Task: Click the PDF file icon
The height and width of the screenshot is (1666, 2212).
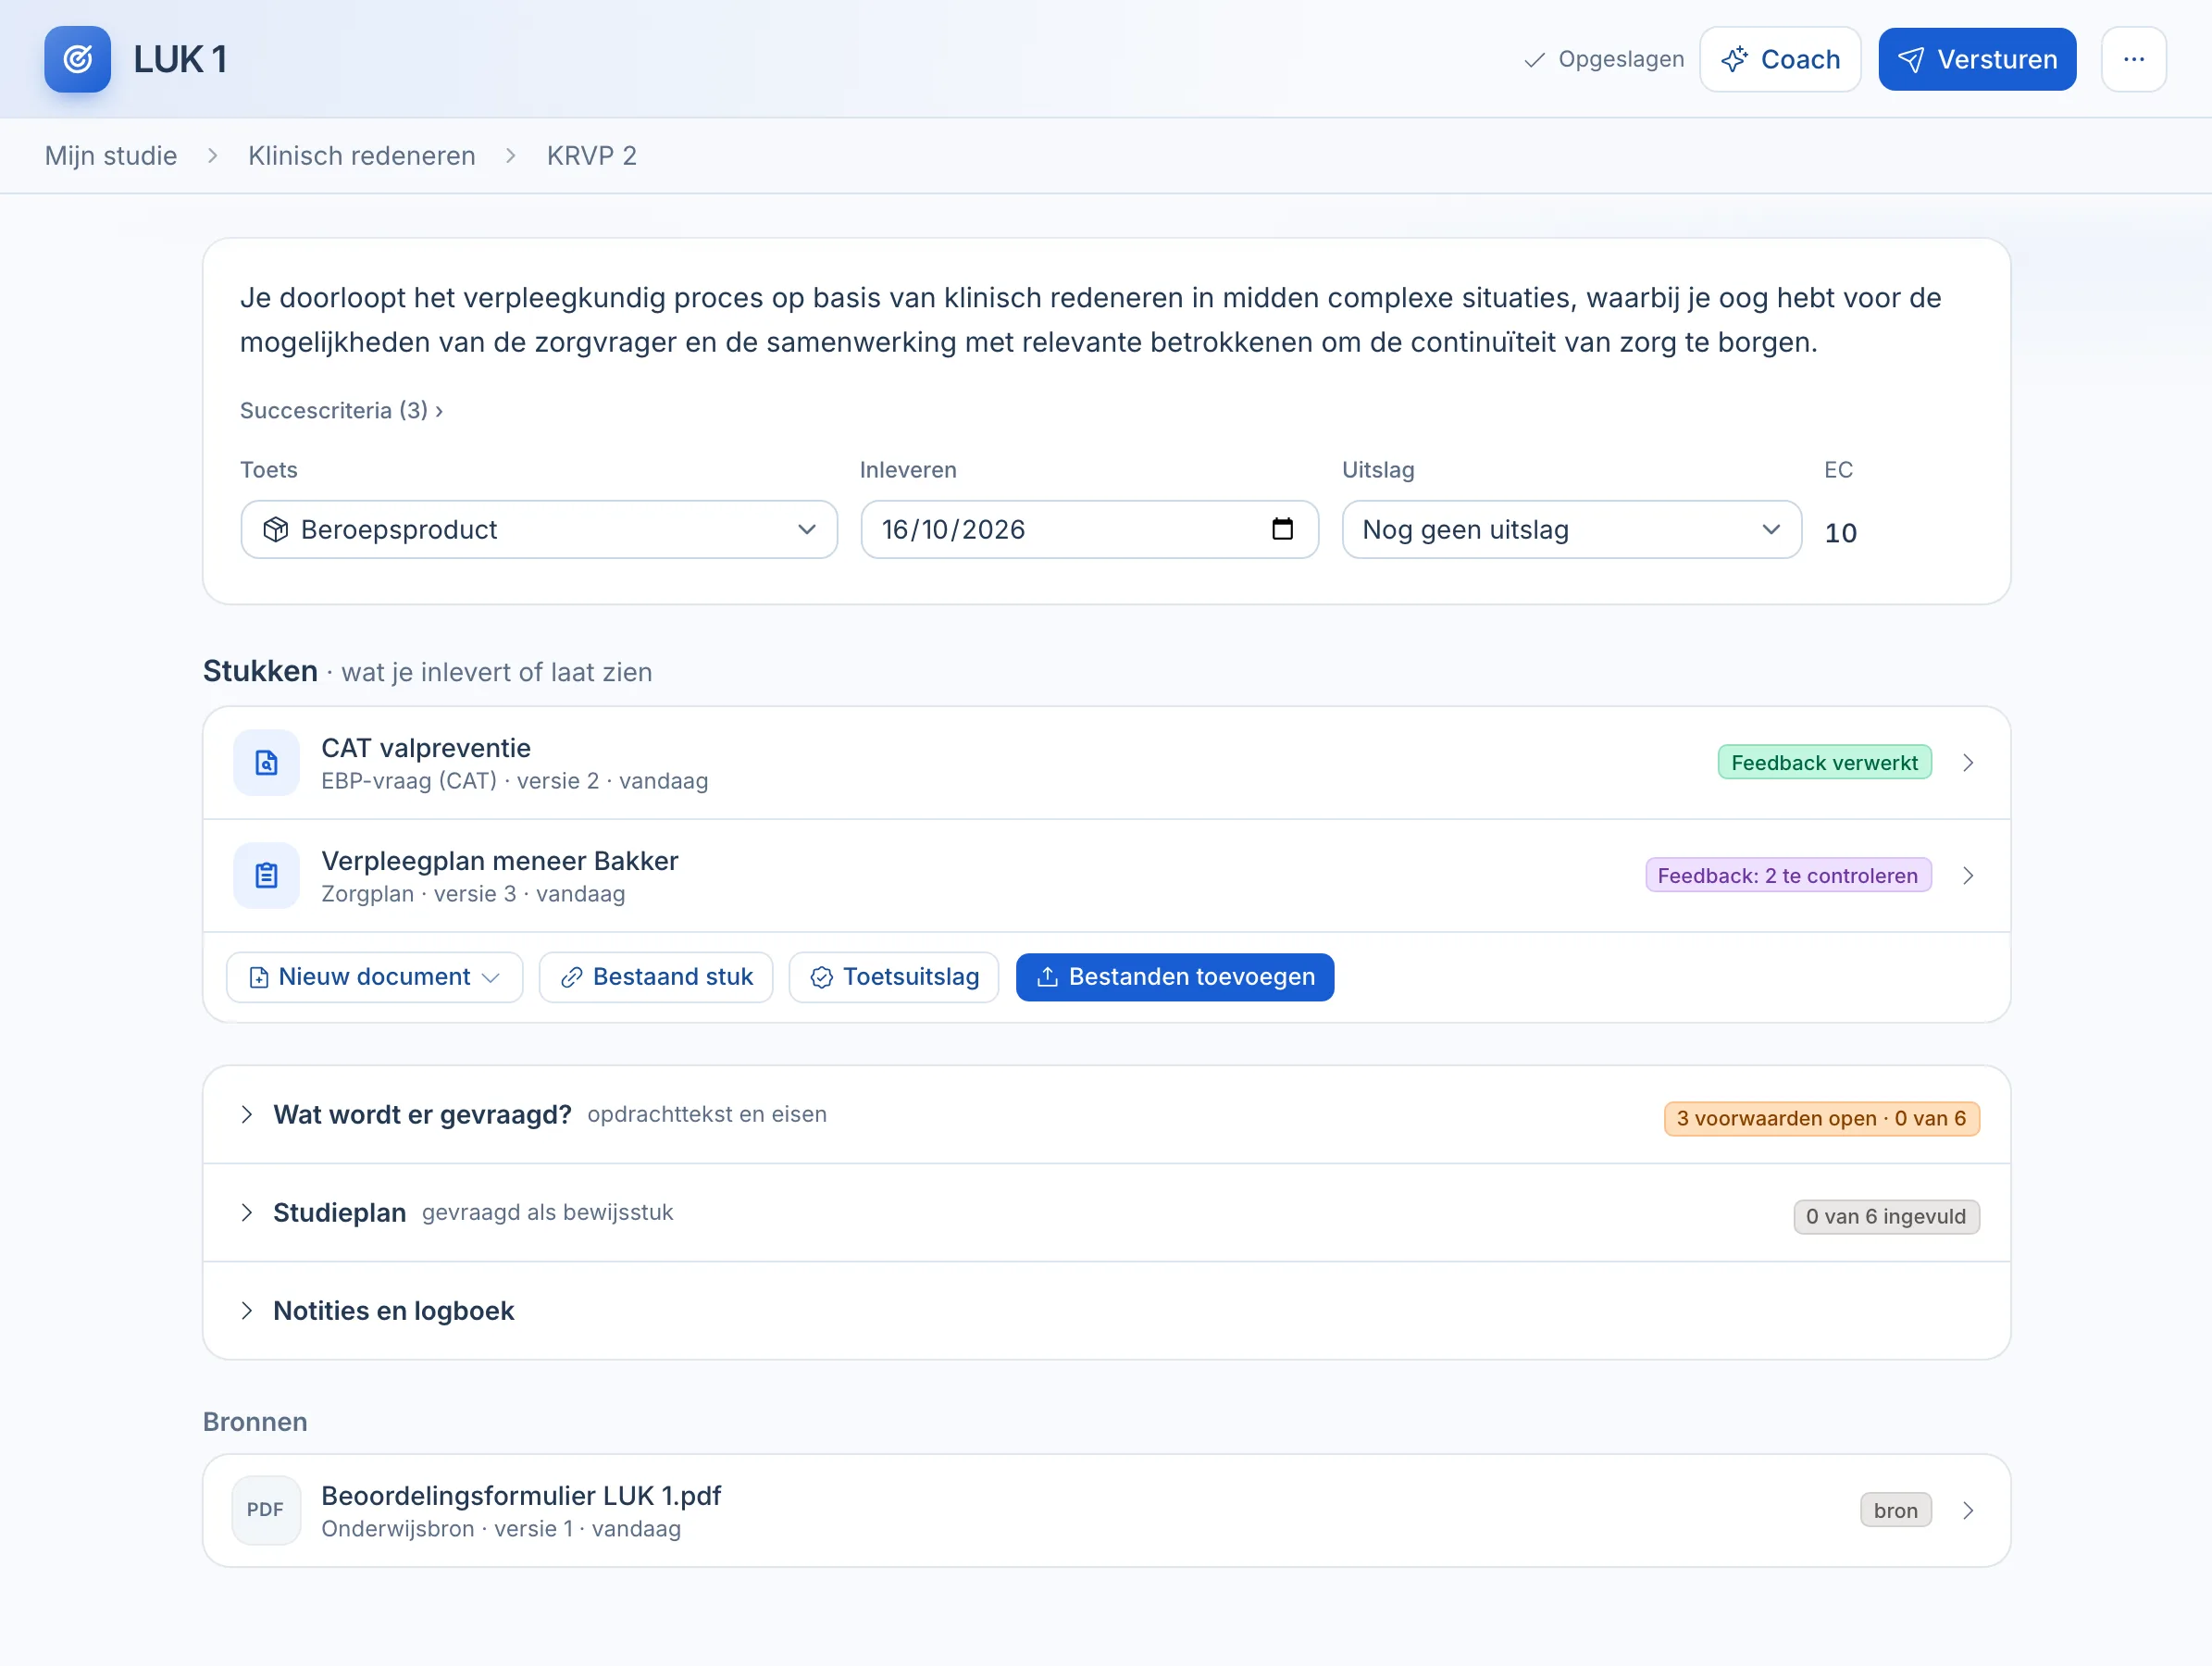Action: [x=266, y=1510]
